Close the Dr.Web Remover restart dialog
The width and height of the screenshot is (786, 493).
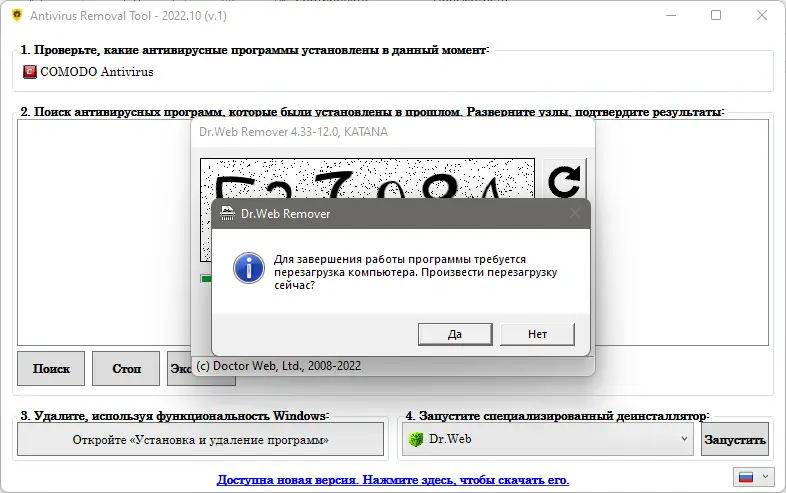coord(575,213)
